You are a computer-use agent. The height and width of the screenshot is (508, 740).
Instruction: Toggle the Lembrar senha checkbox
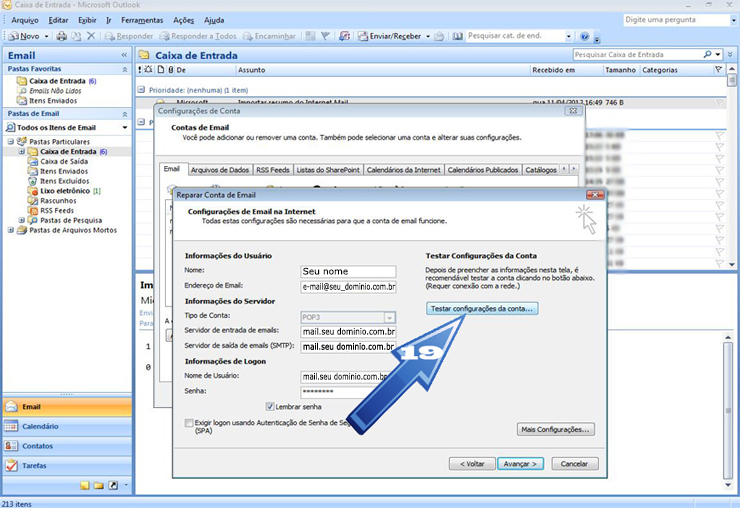point(271,407)
